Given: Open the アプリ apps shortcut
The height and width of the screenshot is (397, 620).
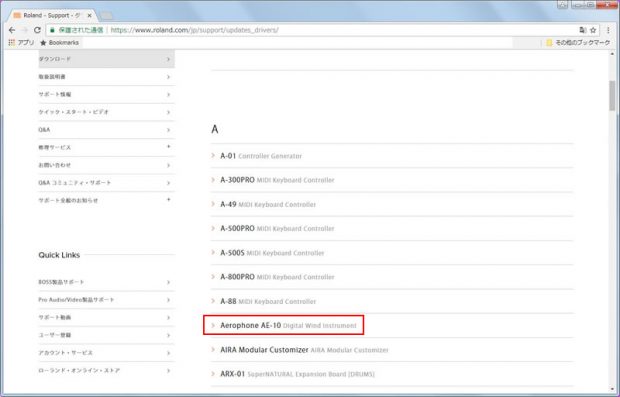Looking at the screenshot, I should point(21,42).
